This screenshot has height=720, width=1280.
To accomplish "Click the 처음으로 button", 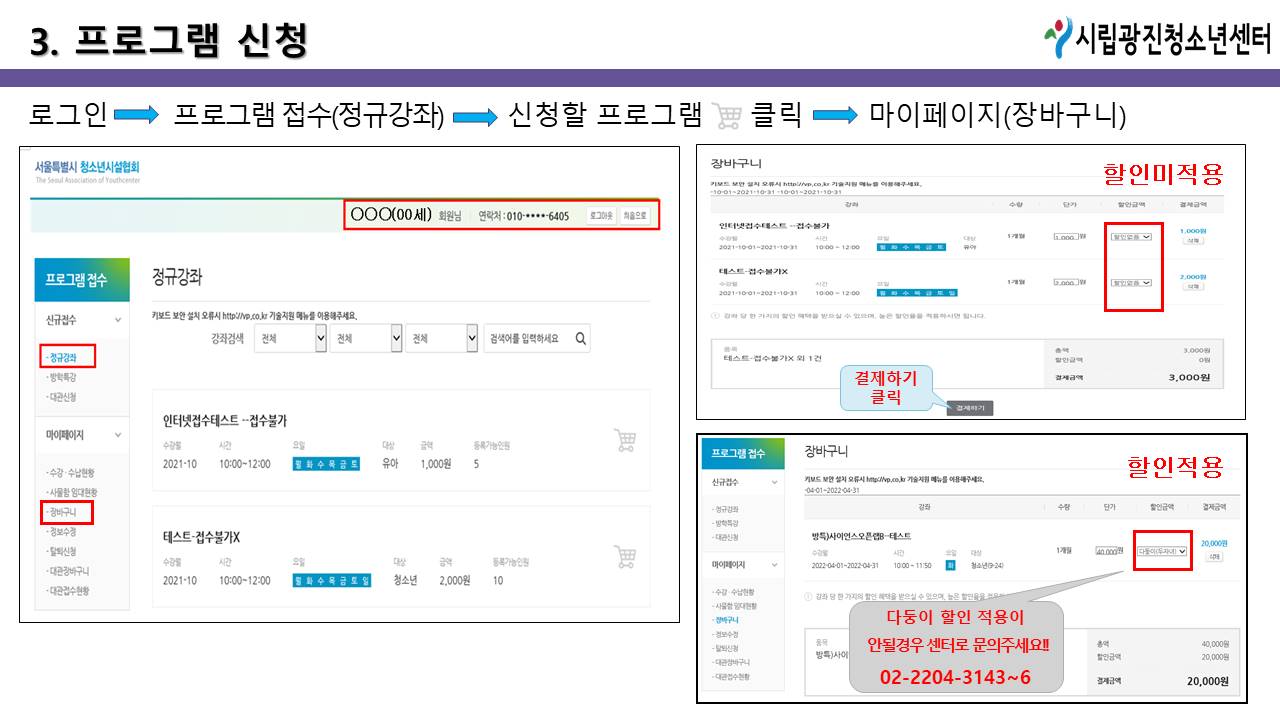I will click(634, 216).
